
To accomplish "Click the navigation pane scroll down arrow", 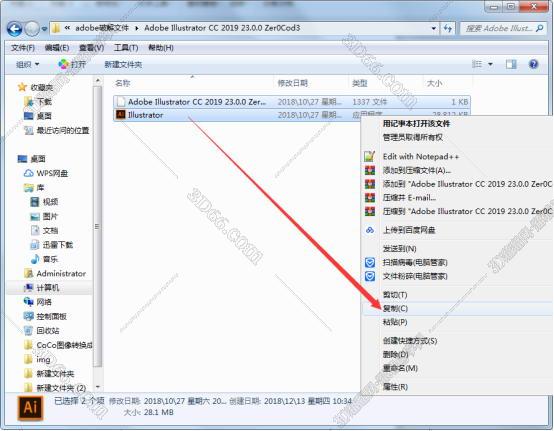I will point(98,387).
